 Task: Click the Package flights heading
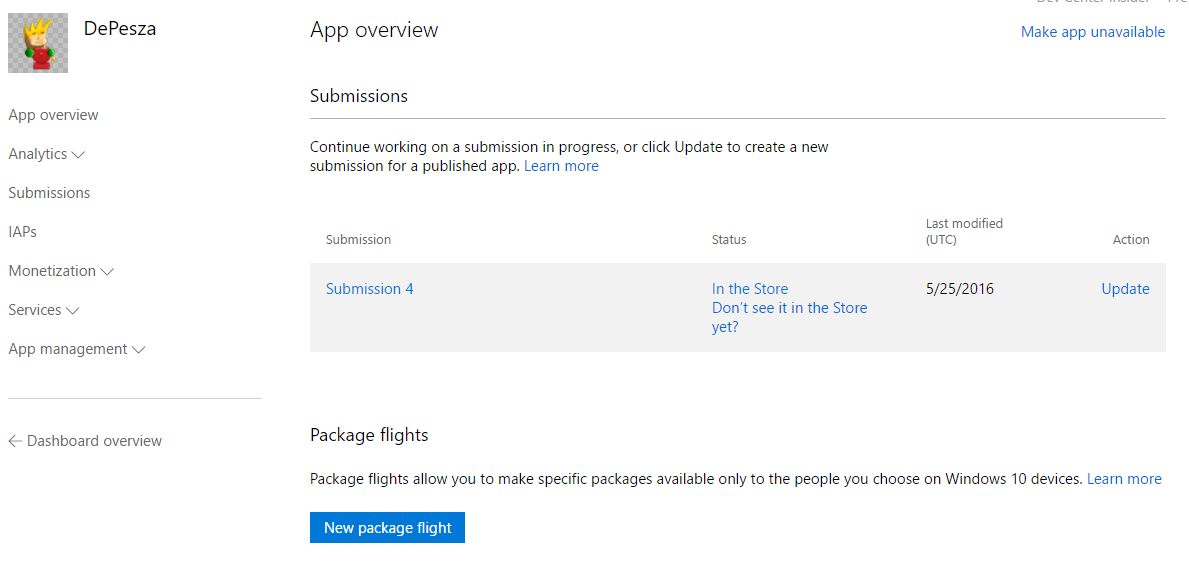[x=369, y=435]
